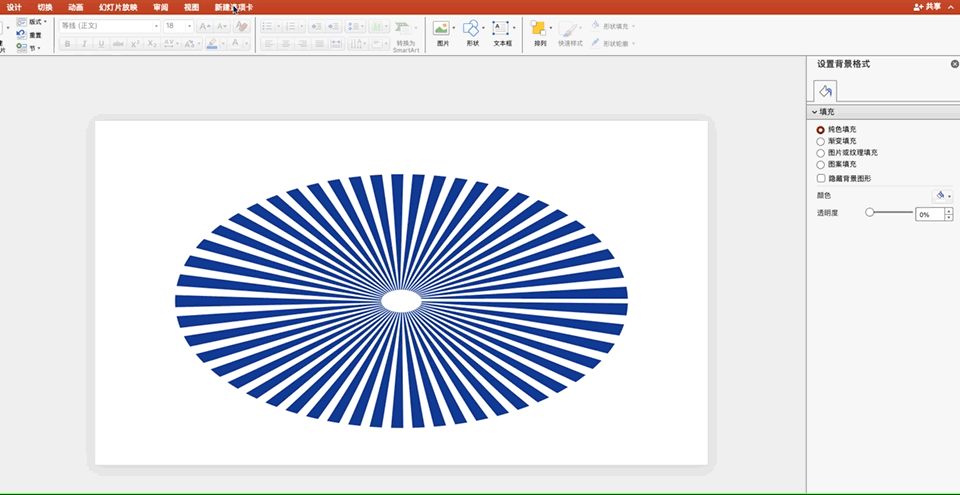
Task: Click the Italic formatting icon
Action: (x=85, y=44)
